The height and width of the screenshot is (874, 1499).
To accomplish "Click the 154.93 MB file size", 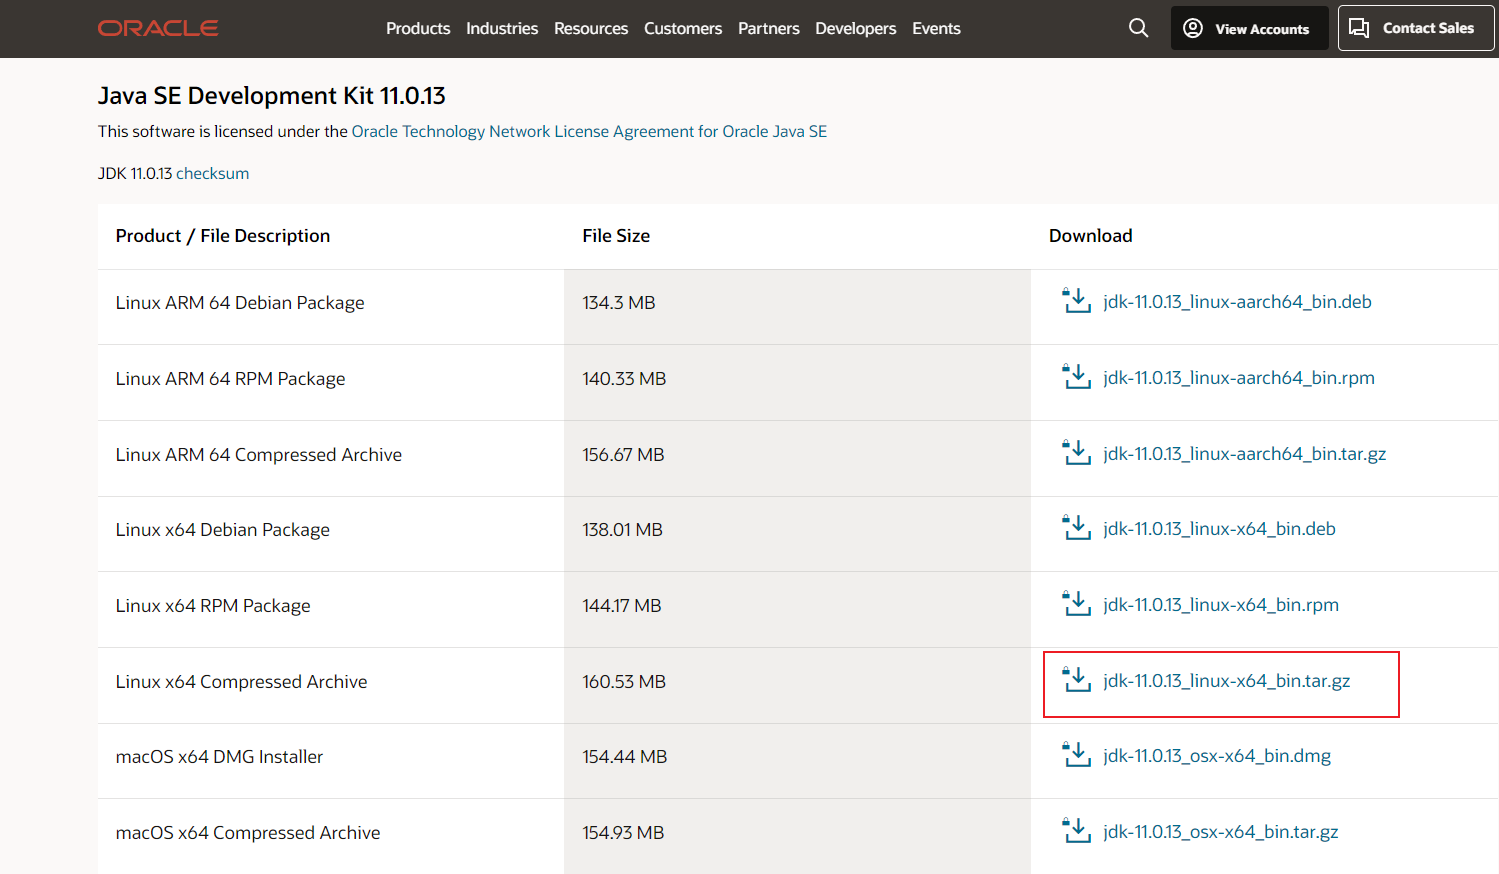I will (624, 832).
